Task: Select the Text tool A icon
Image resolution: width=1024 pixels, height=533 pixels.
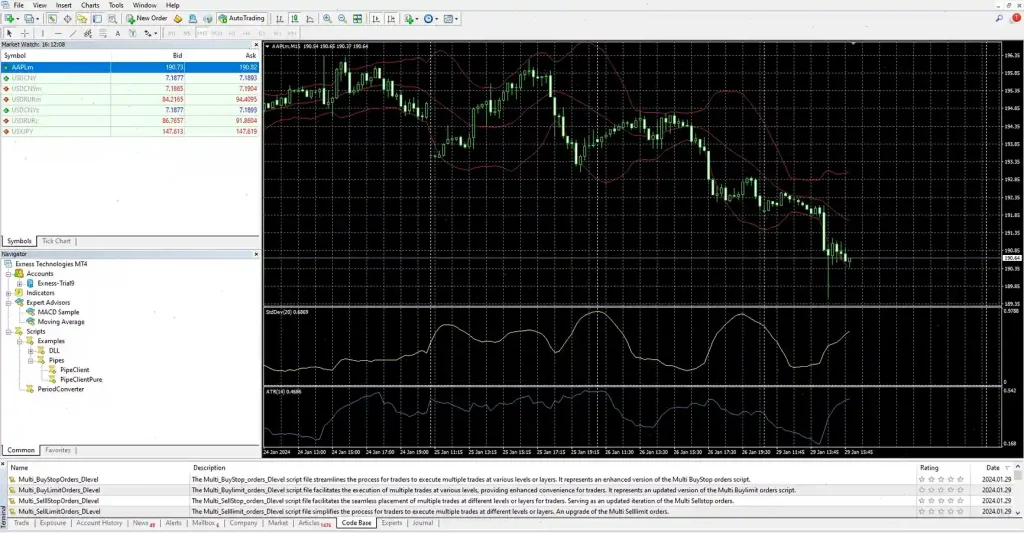Action: click(x=118, y=33)
